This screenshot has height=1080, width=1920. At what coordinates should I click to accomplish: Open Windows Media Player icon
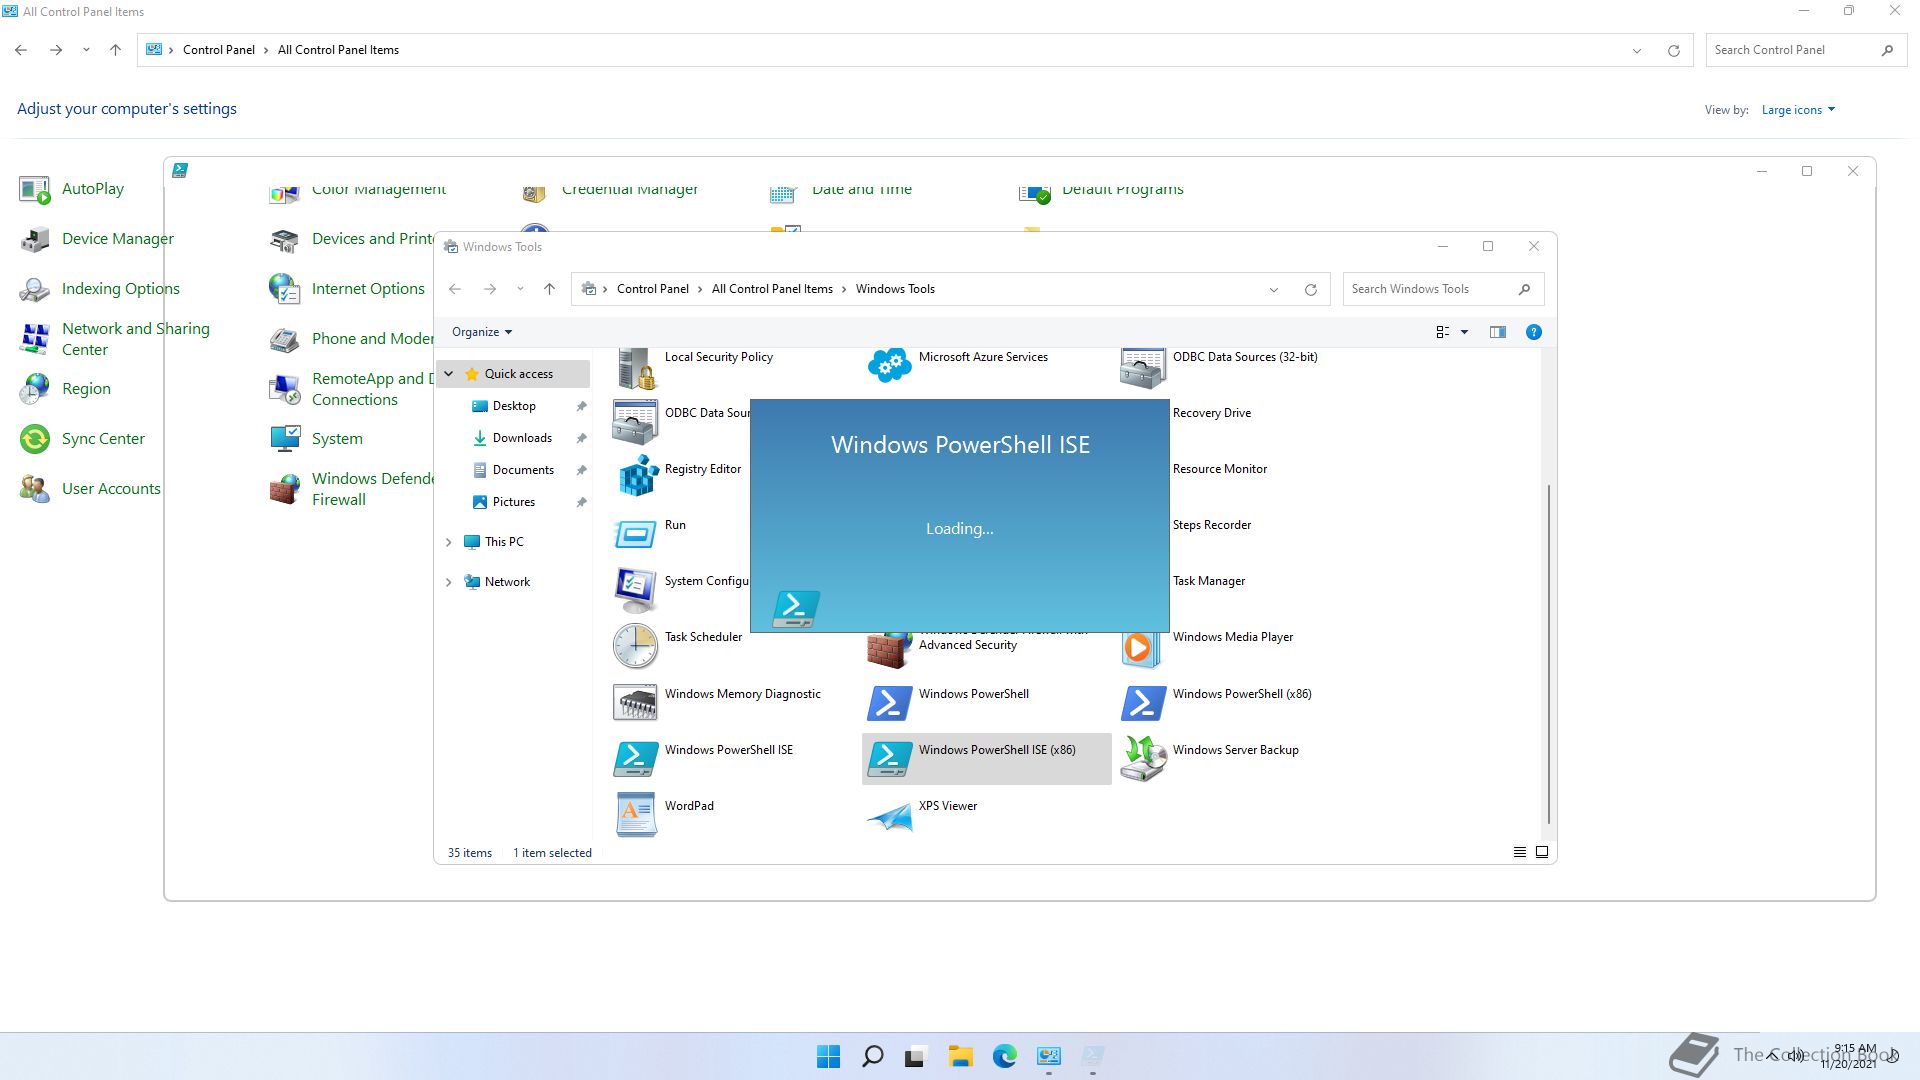pos(1140,648)
